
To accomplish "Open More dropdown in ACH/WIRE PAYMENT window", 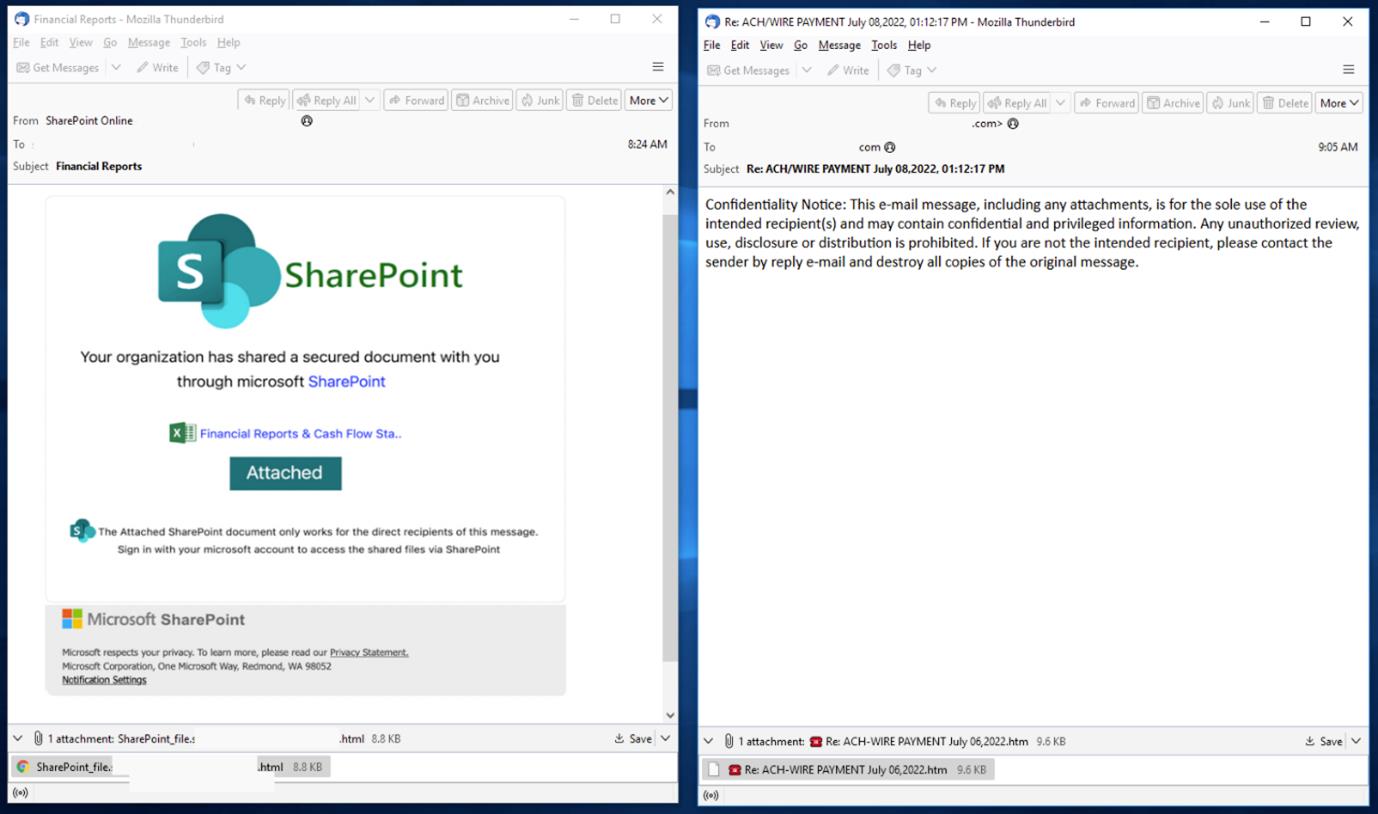I will pyautogui.click(x=1340, y=103).
